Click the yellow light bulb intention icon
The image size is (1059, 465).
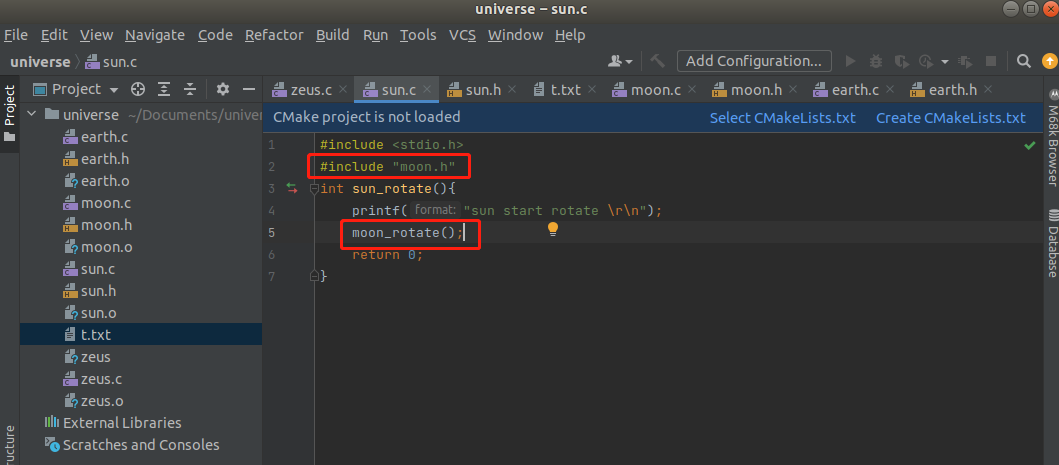click(552, 229)
